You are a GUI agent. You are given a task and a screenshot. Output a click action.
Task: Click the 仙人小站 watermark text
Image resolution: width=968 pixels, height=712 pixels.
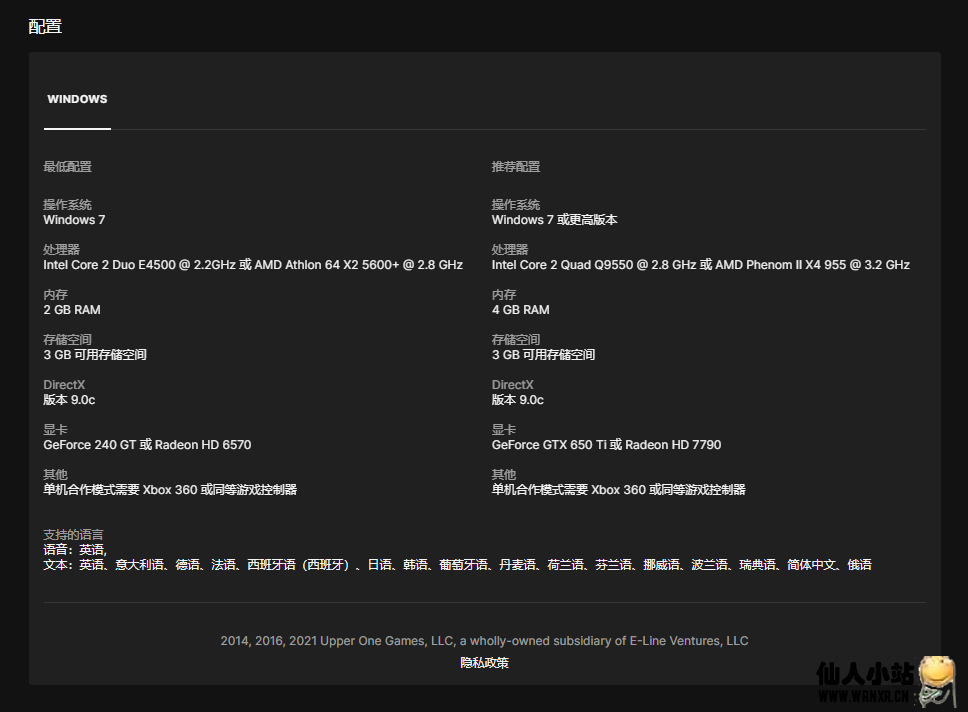[x=864, y=674]
